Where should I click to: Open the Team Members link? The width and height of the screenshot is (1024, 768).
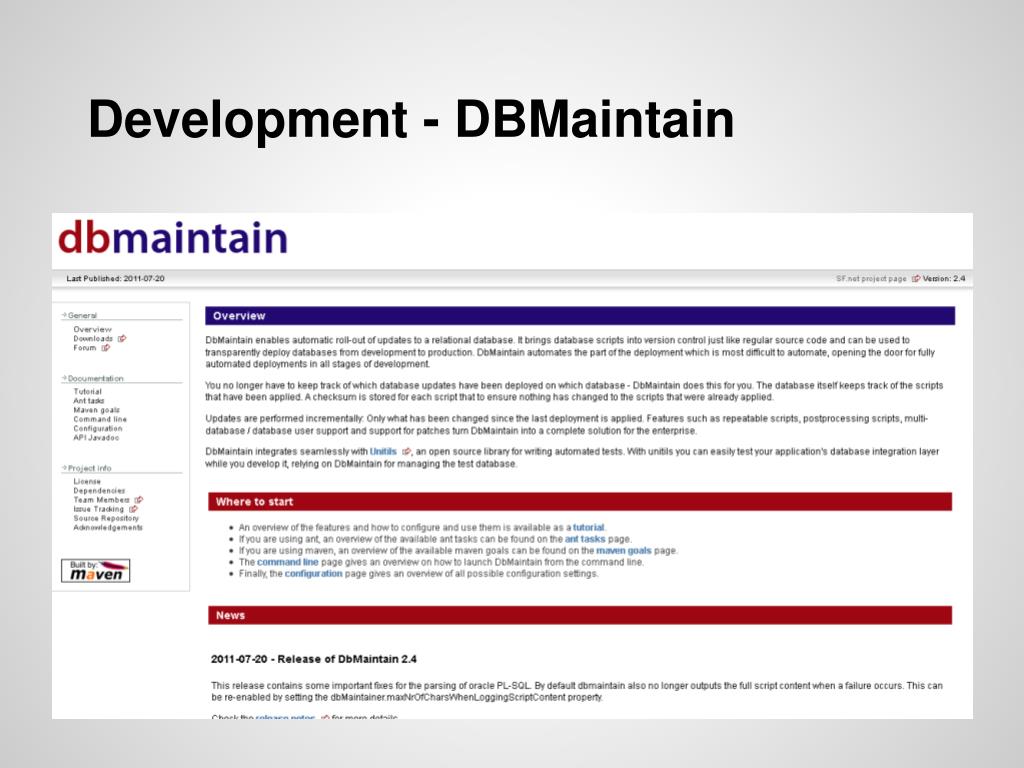pyautogui.click(x=101, y=500)
